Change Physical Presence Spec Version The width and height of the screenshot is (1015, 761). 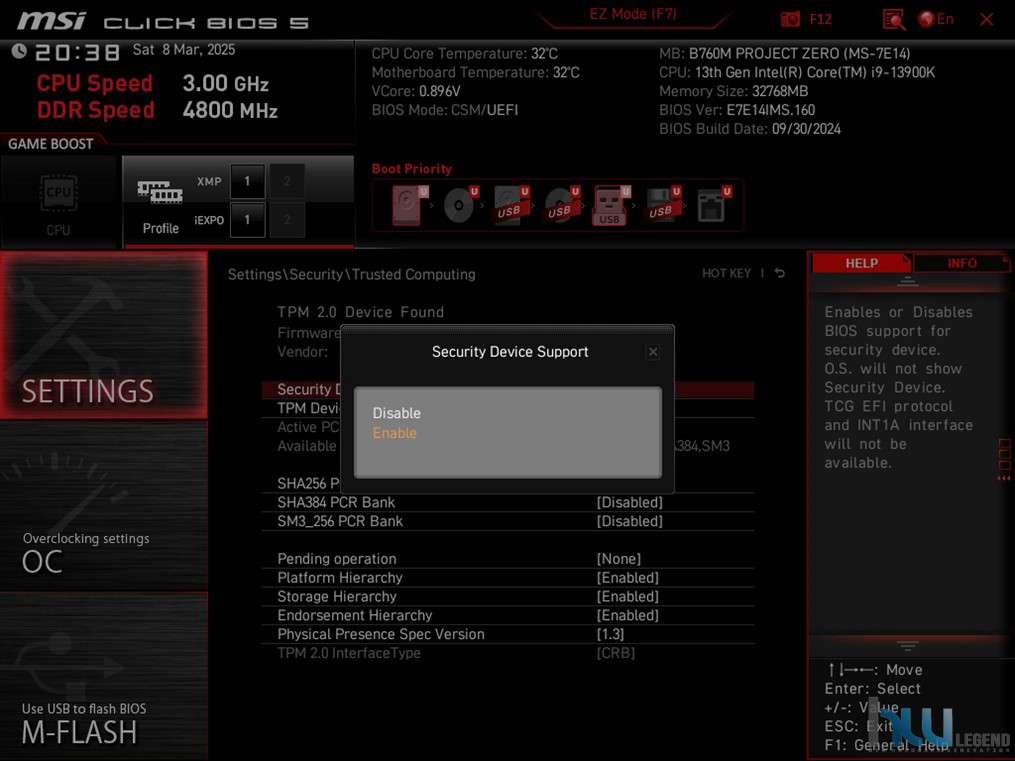(x=508, y=634)
